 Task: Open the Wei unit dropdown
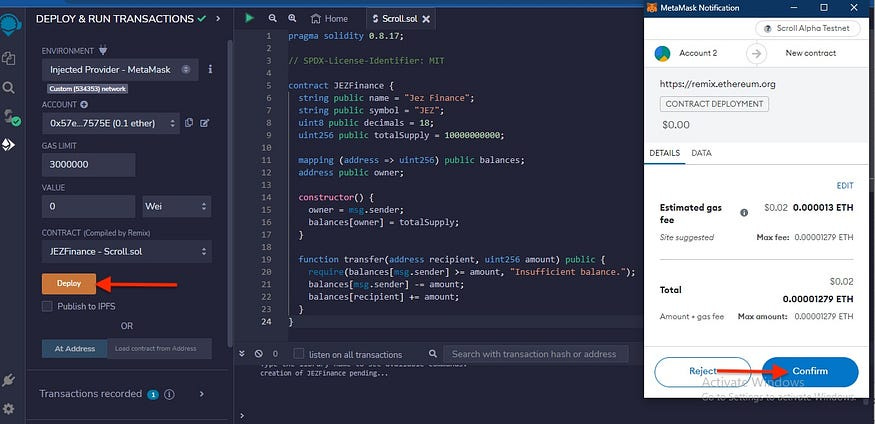click(x=177, y=206)
